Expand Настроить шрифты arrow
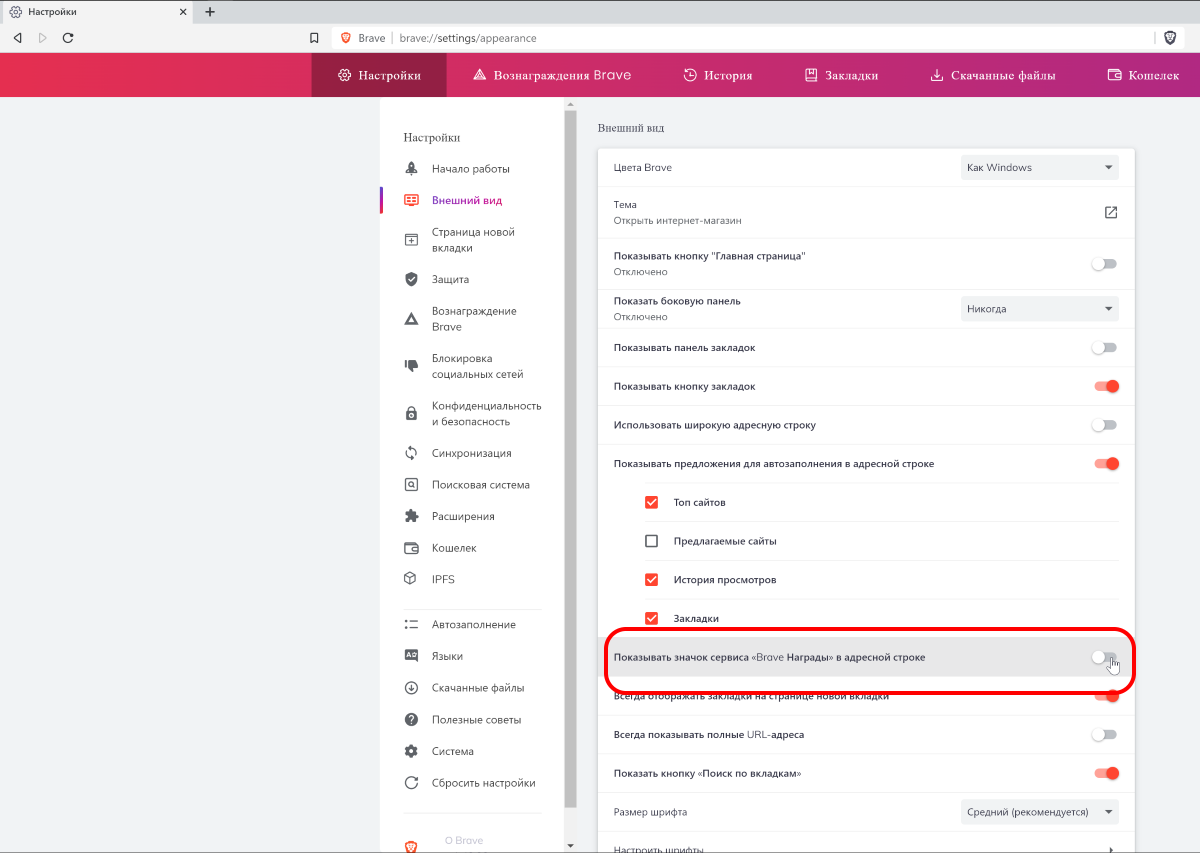 [1110, 849]
